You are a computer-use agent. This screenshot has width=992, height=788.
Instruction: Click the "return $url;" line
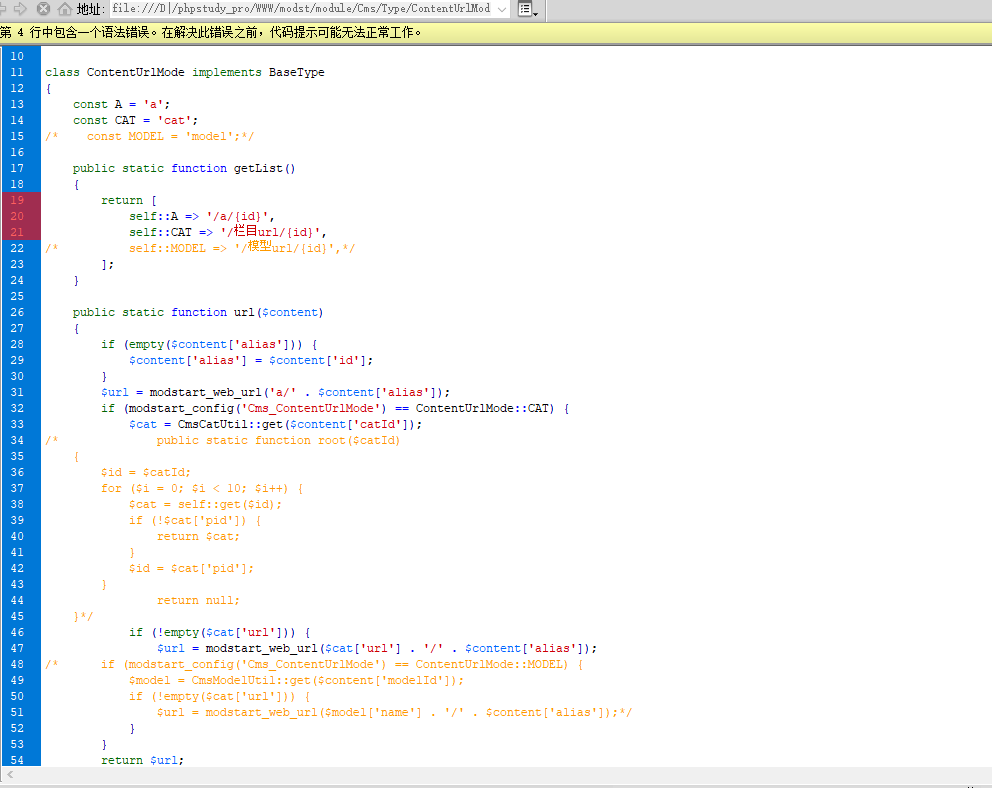tap(142, 760)
